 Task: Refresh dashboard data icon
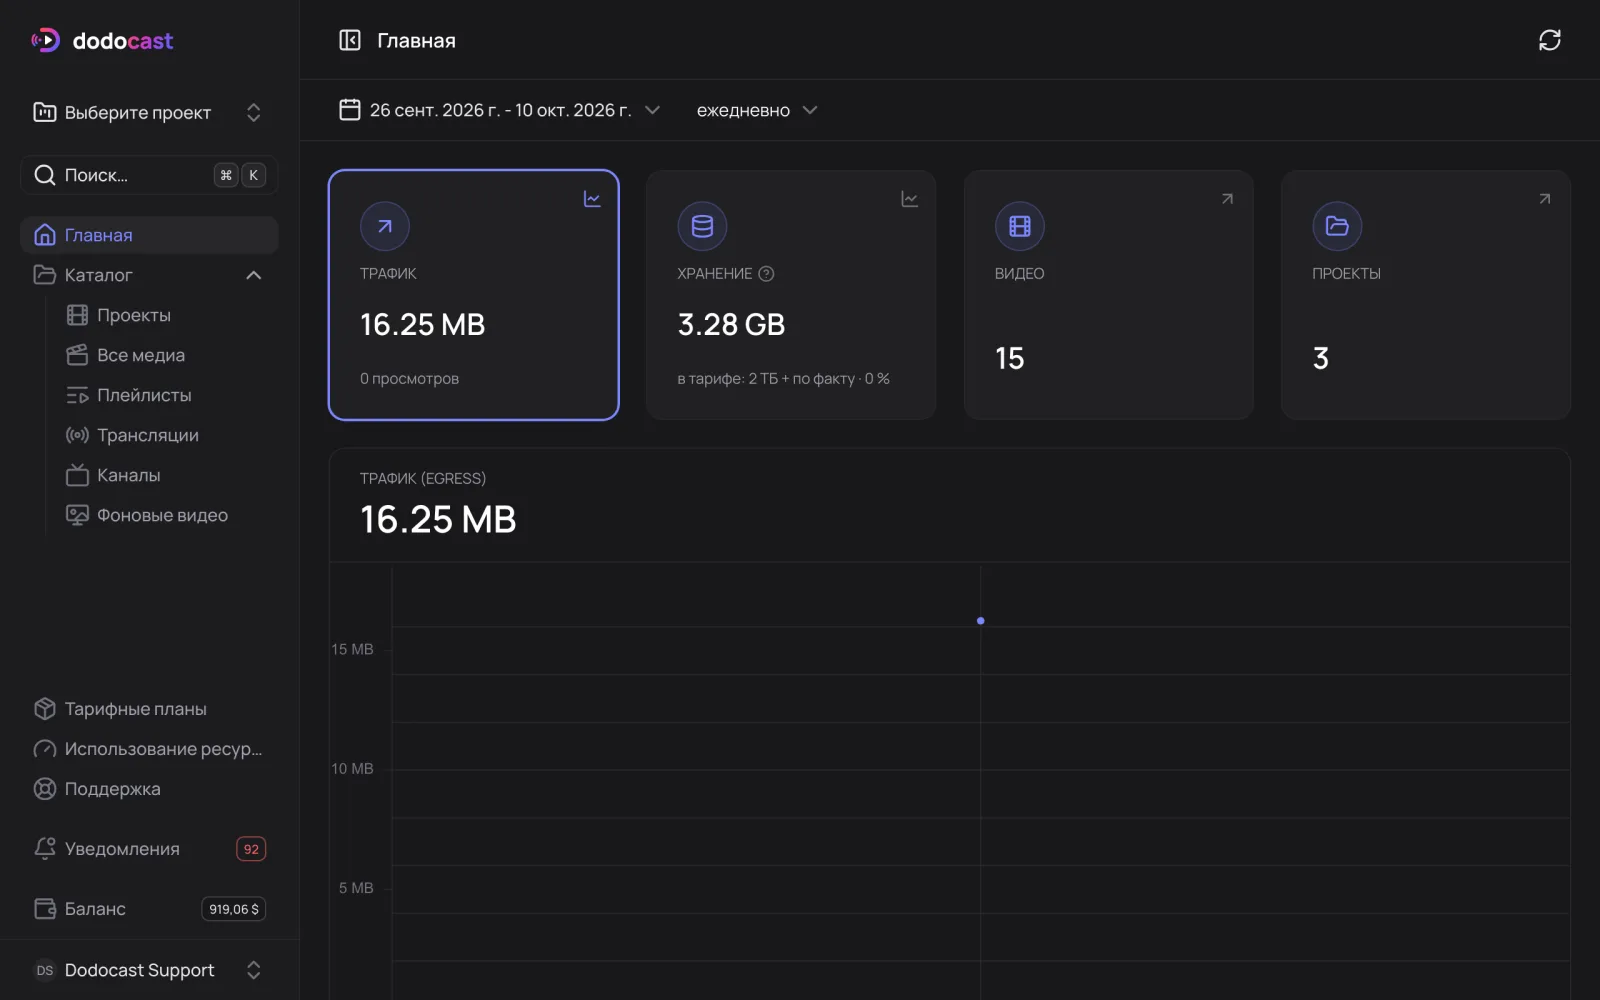point(1549,40)
